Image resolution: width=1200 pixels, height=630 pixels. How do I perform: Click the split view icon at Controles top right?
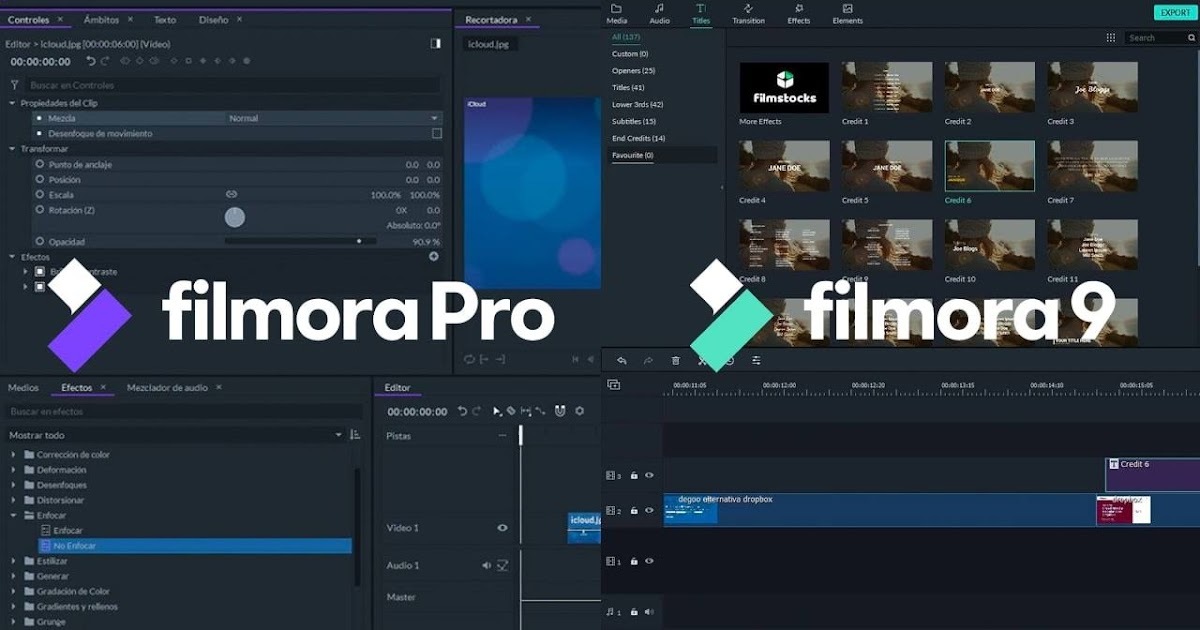[436, 44]
